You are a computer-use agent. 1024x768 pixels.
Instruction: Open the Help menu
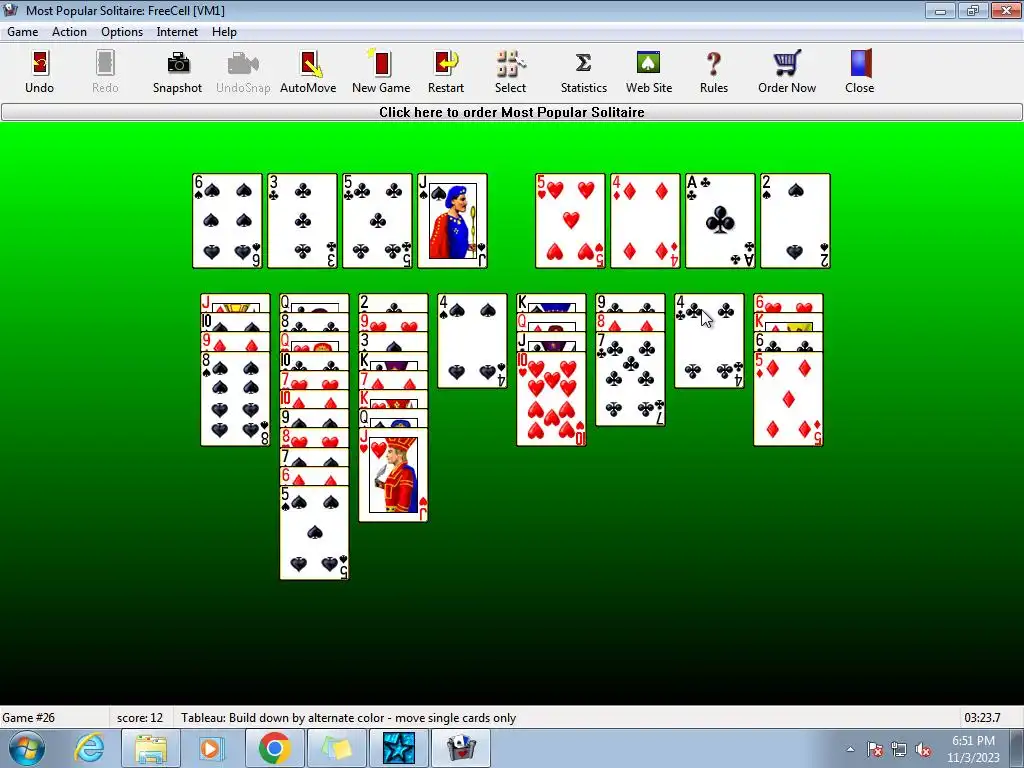pos(224,32)
